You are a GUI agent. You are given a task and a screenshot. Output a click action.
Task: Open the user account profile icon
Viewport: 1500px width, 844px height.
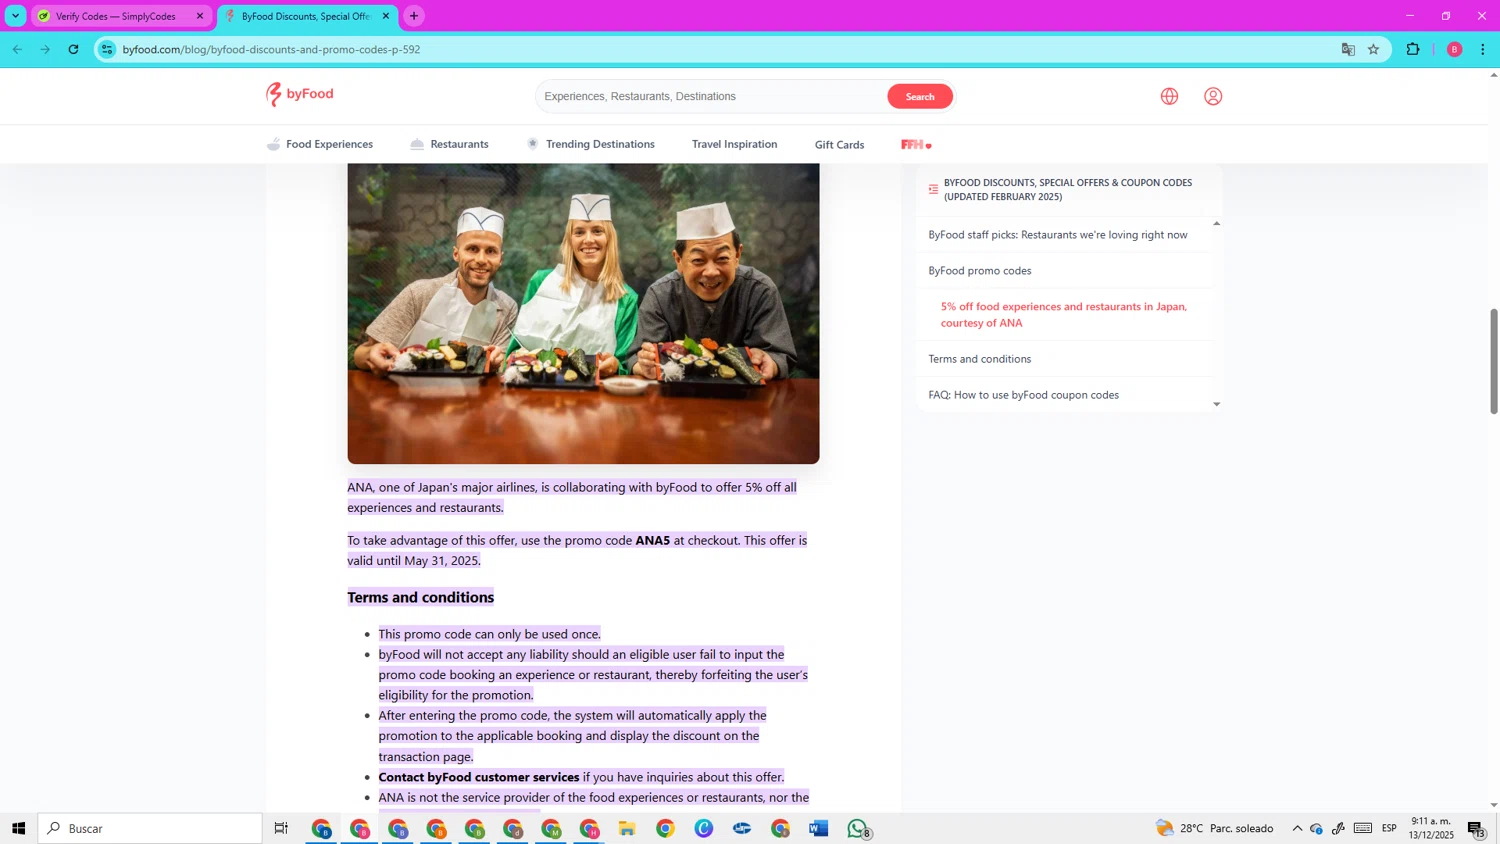point(1213,97)
